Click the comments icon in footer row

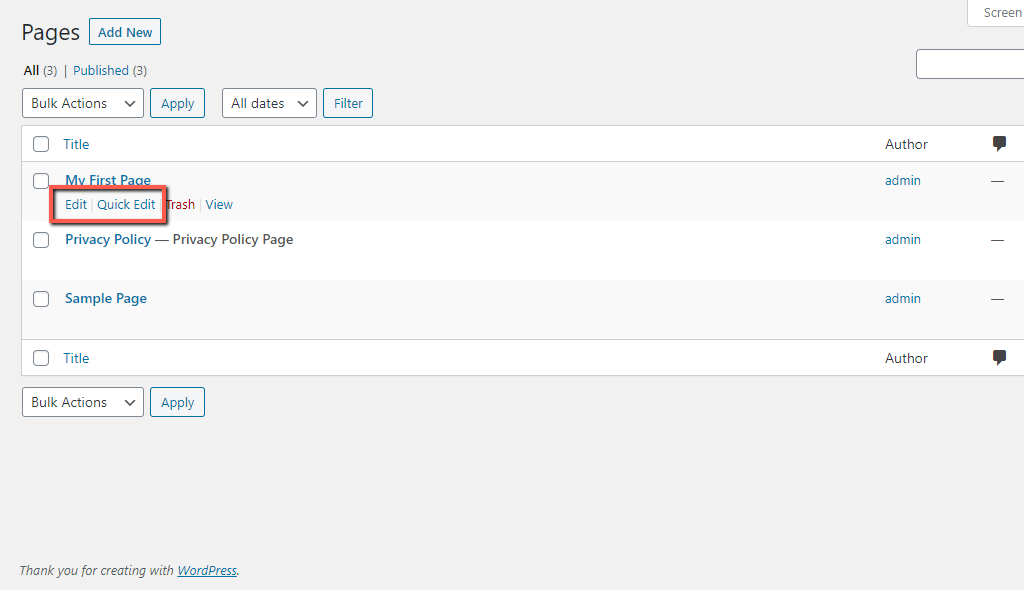click(999, 357)
